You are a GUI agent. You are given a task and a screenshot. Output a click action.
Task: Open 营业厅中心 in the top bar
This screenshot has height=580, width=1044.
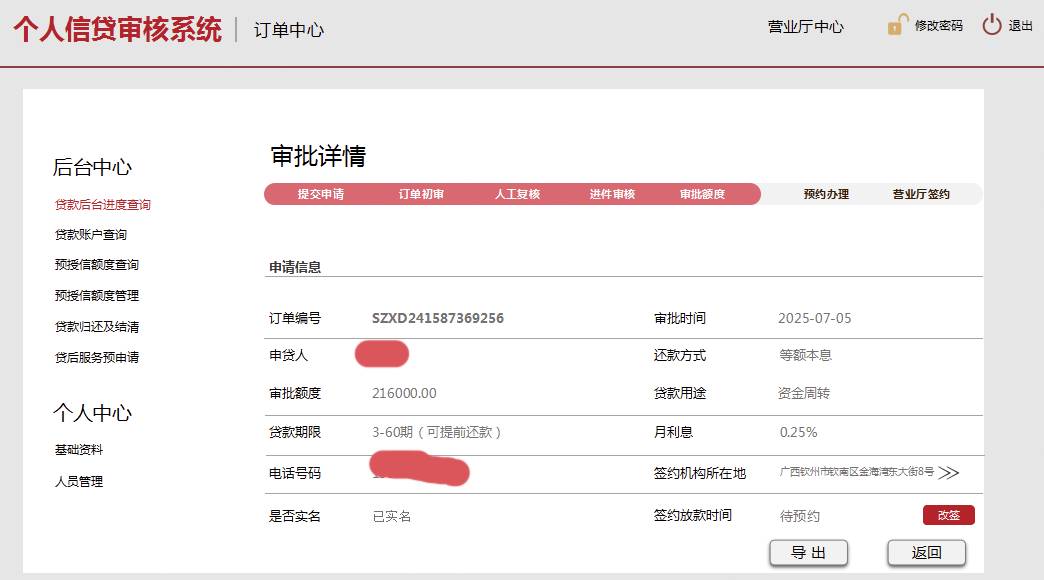click(806, 27)
